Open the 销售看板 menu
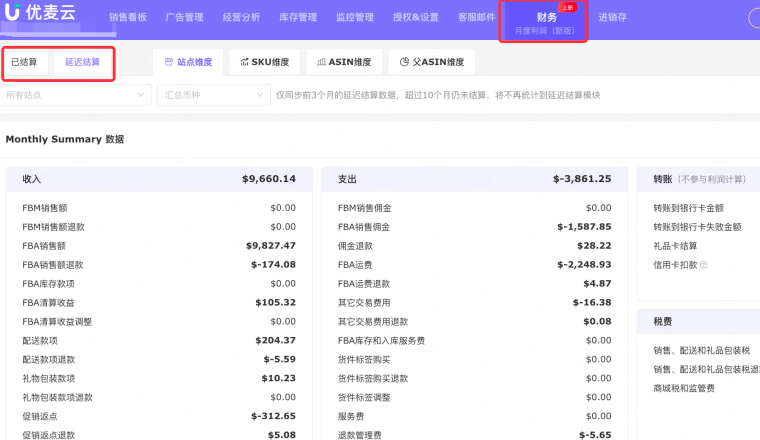 pyautogui.click(x=127, y=17)
